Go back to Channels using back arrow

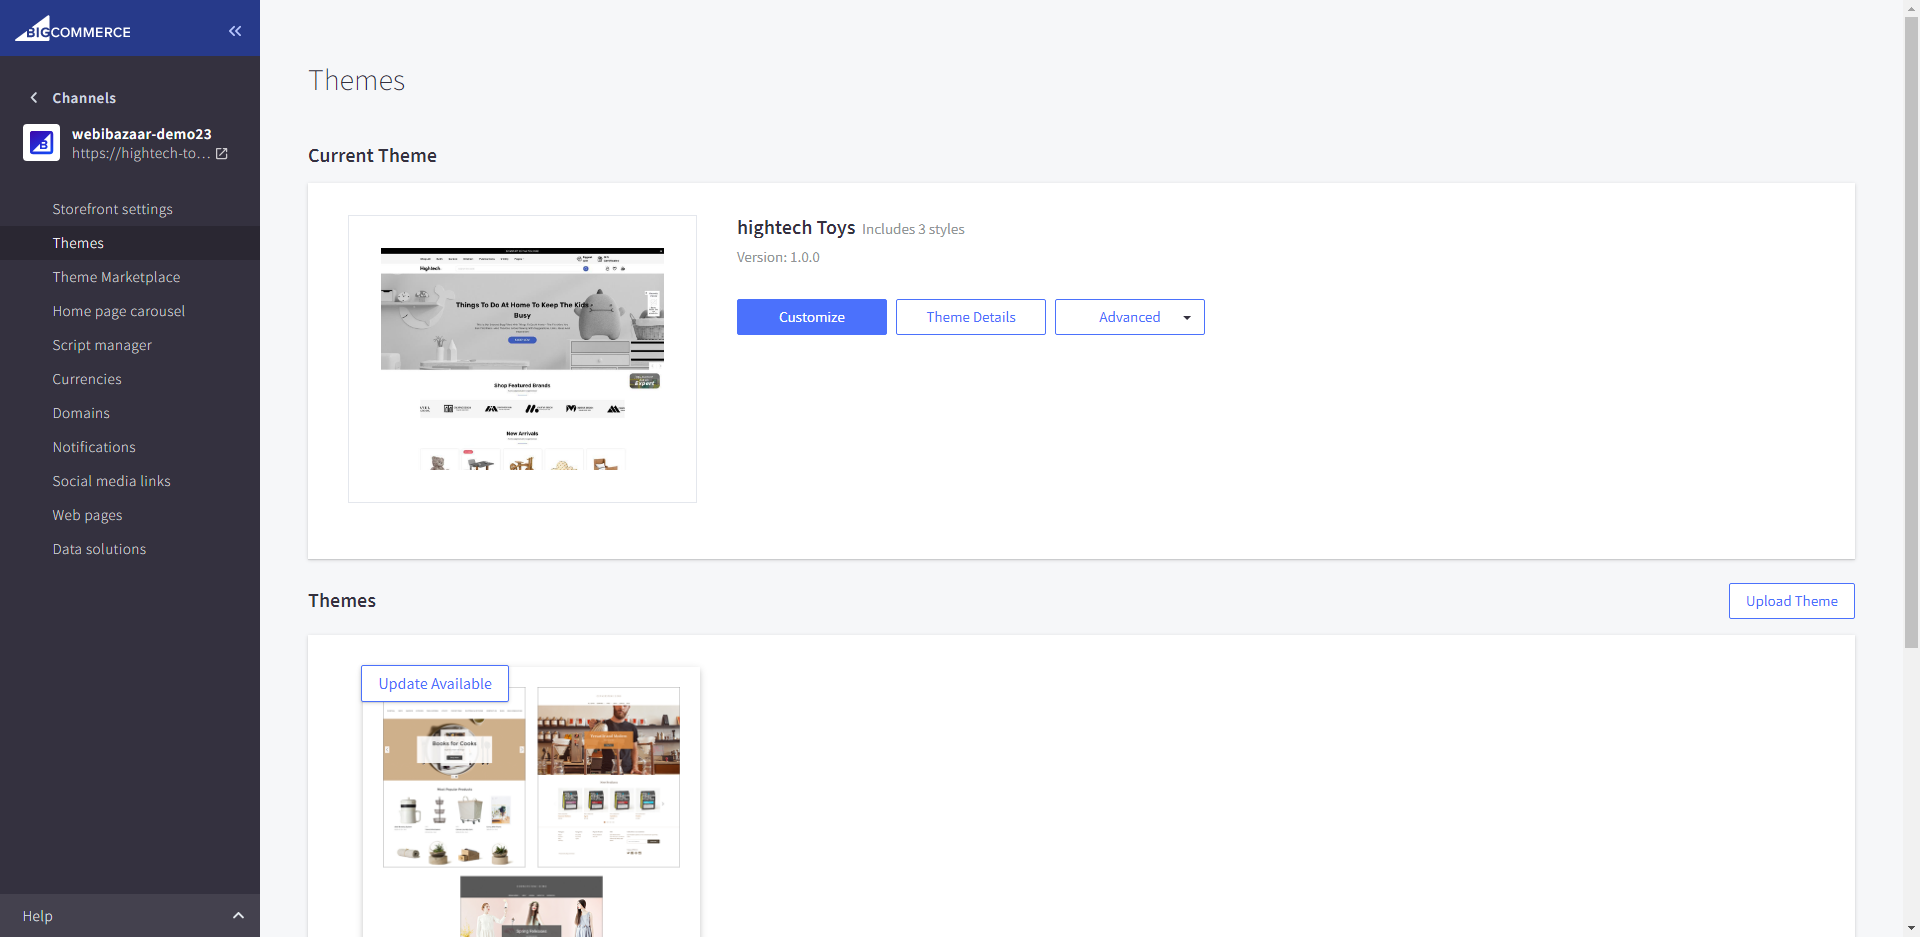34,98
